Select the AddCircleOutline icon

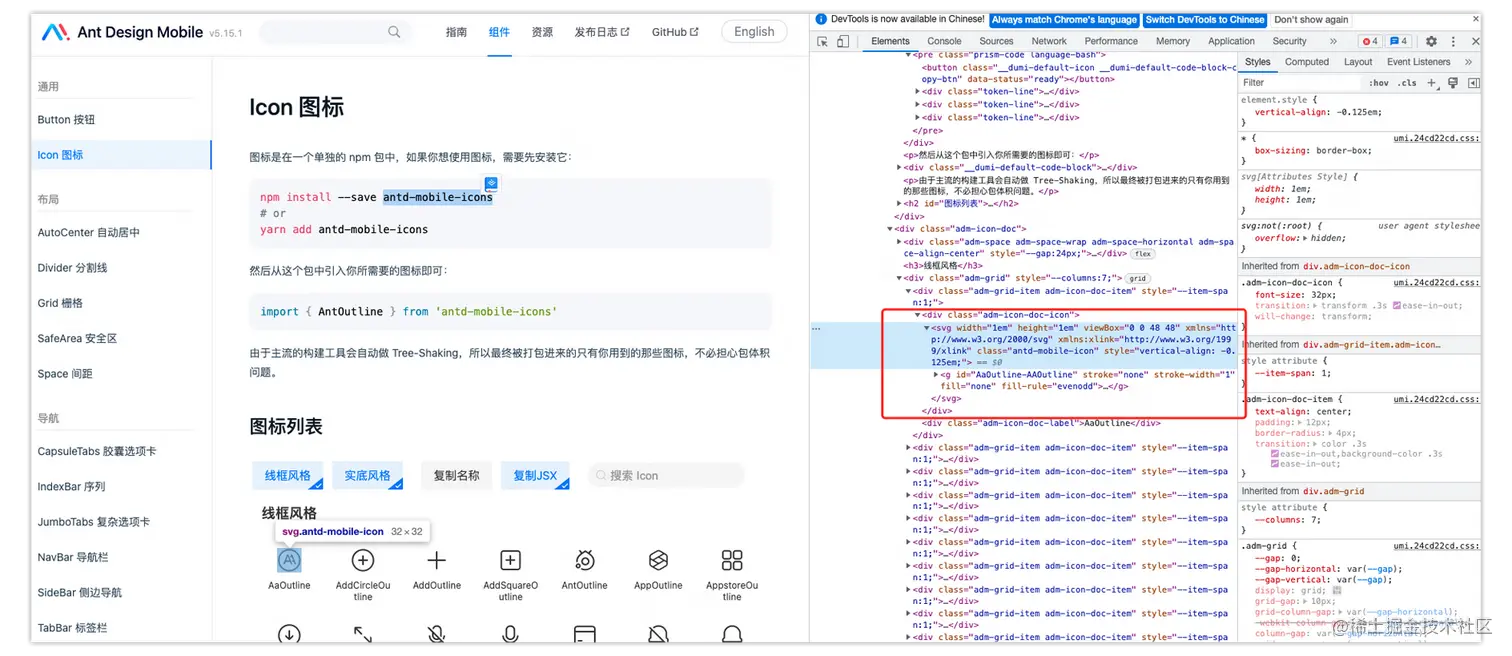pyautogui.click(x=363, y=560)
